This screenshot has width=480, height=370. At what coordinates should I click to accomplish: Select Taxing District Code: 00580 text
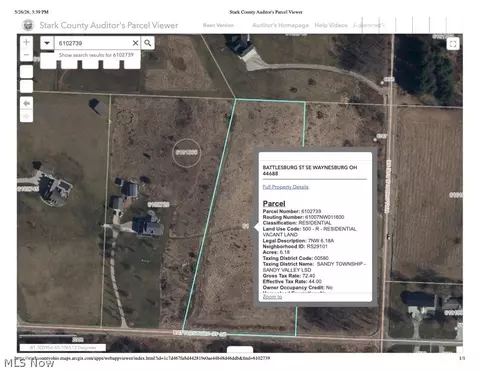[296, 258]
